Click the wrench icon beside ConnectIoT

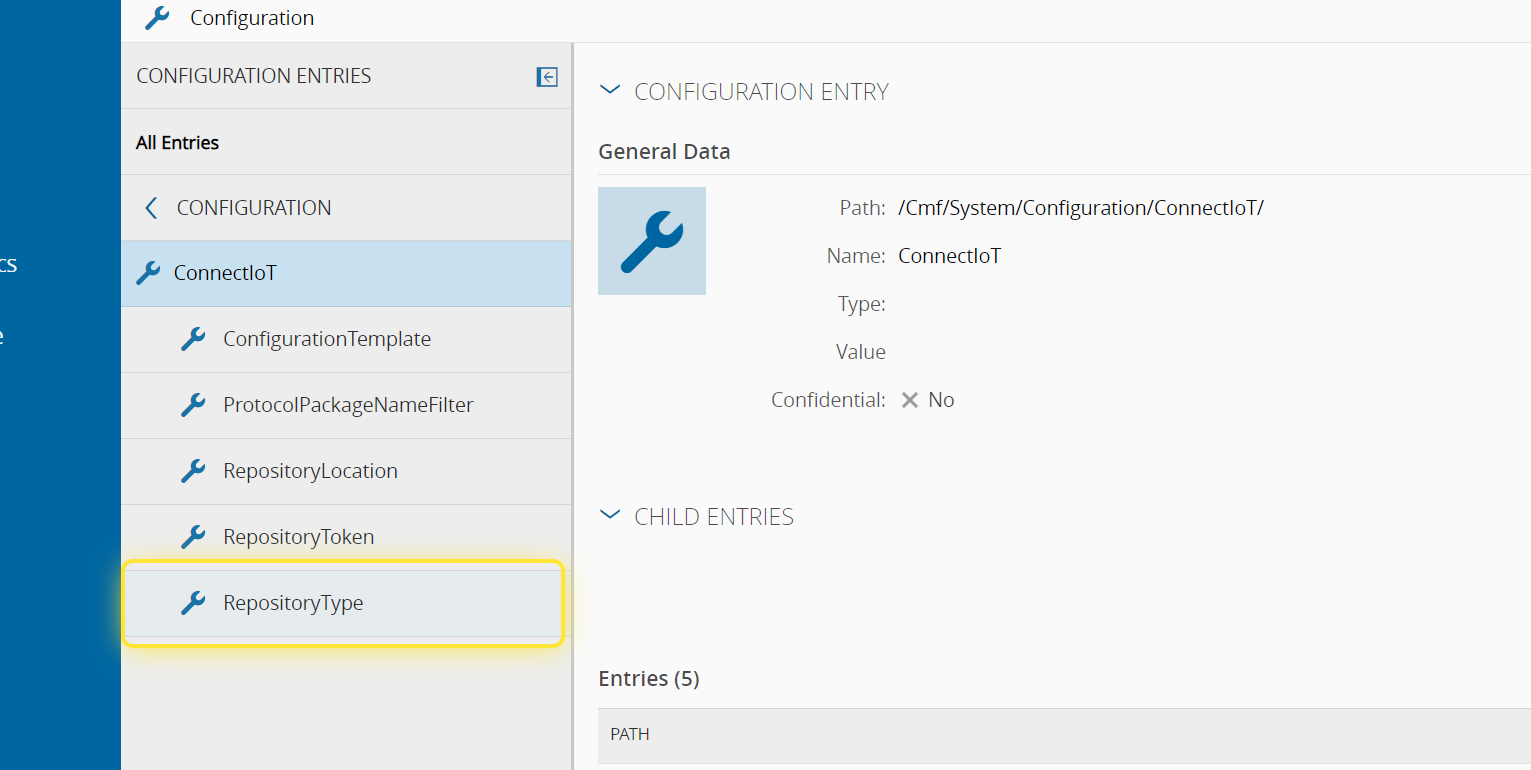(x=148, y=272)
